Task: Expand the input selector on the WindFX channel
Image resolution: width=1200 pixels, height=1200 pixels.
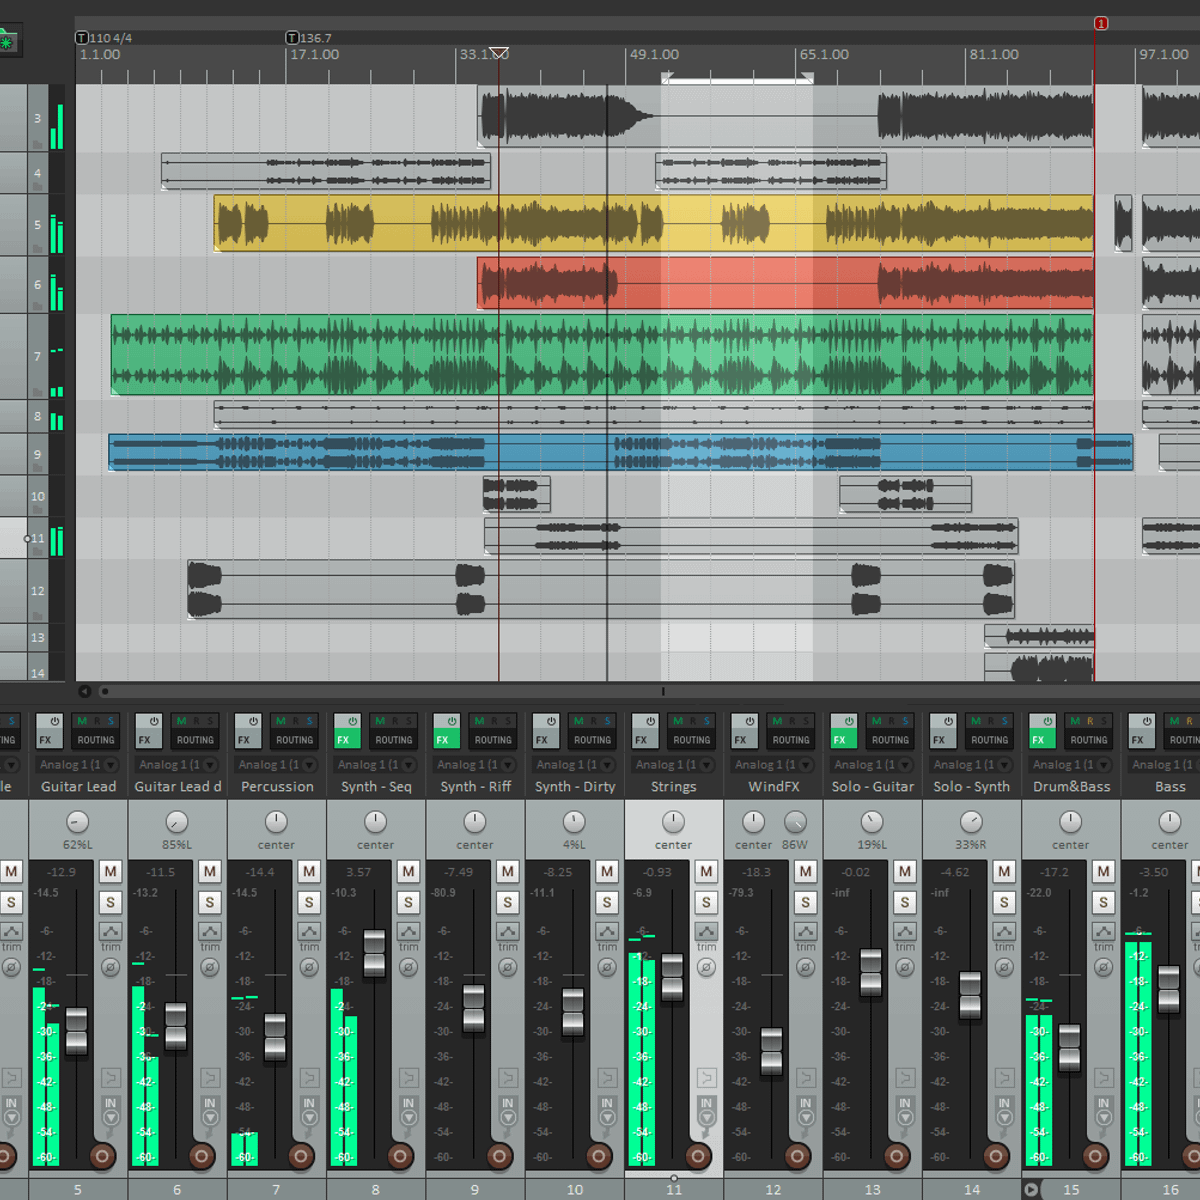Action: click(772, 764)
